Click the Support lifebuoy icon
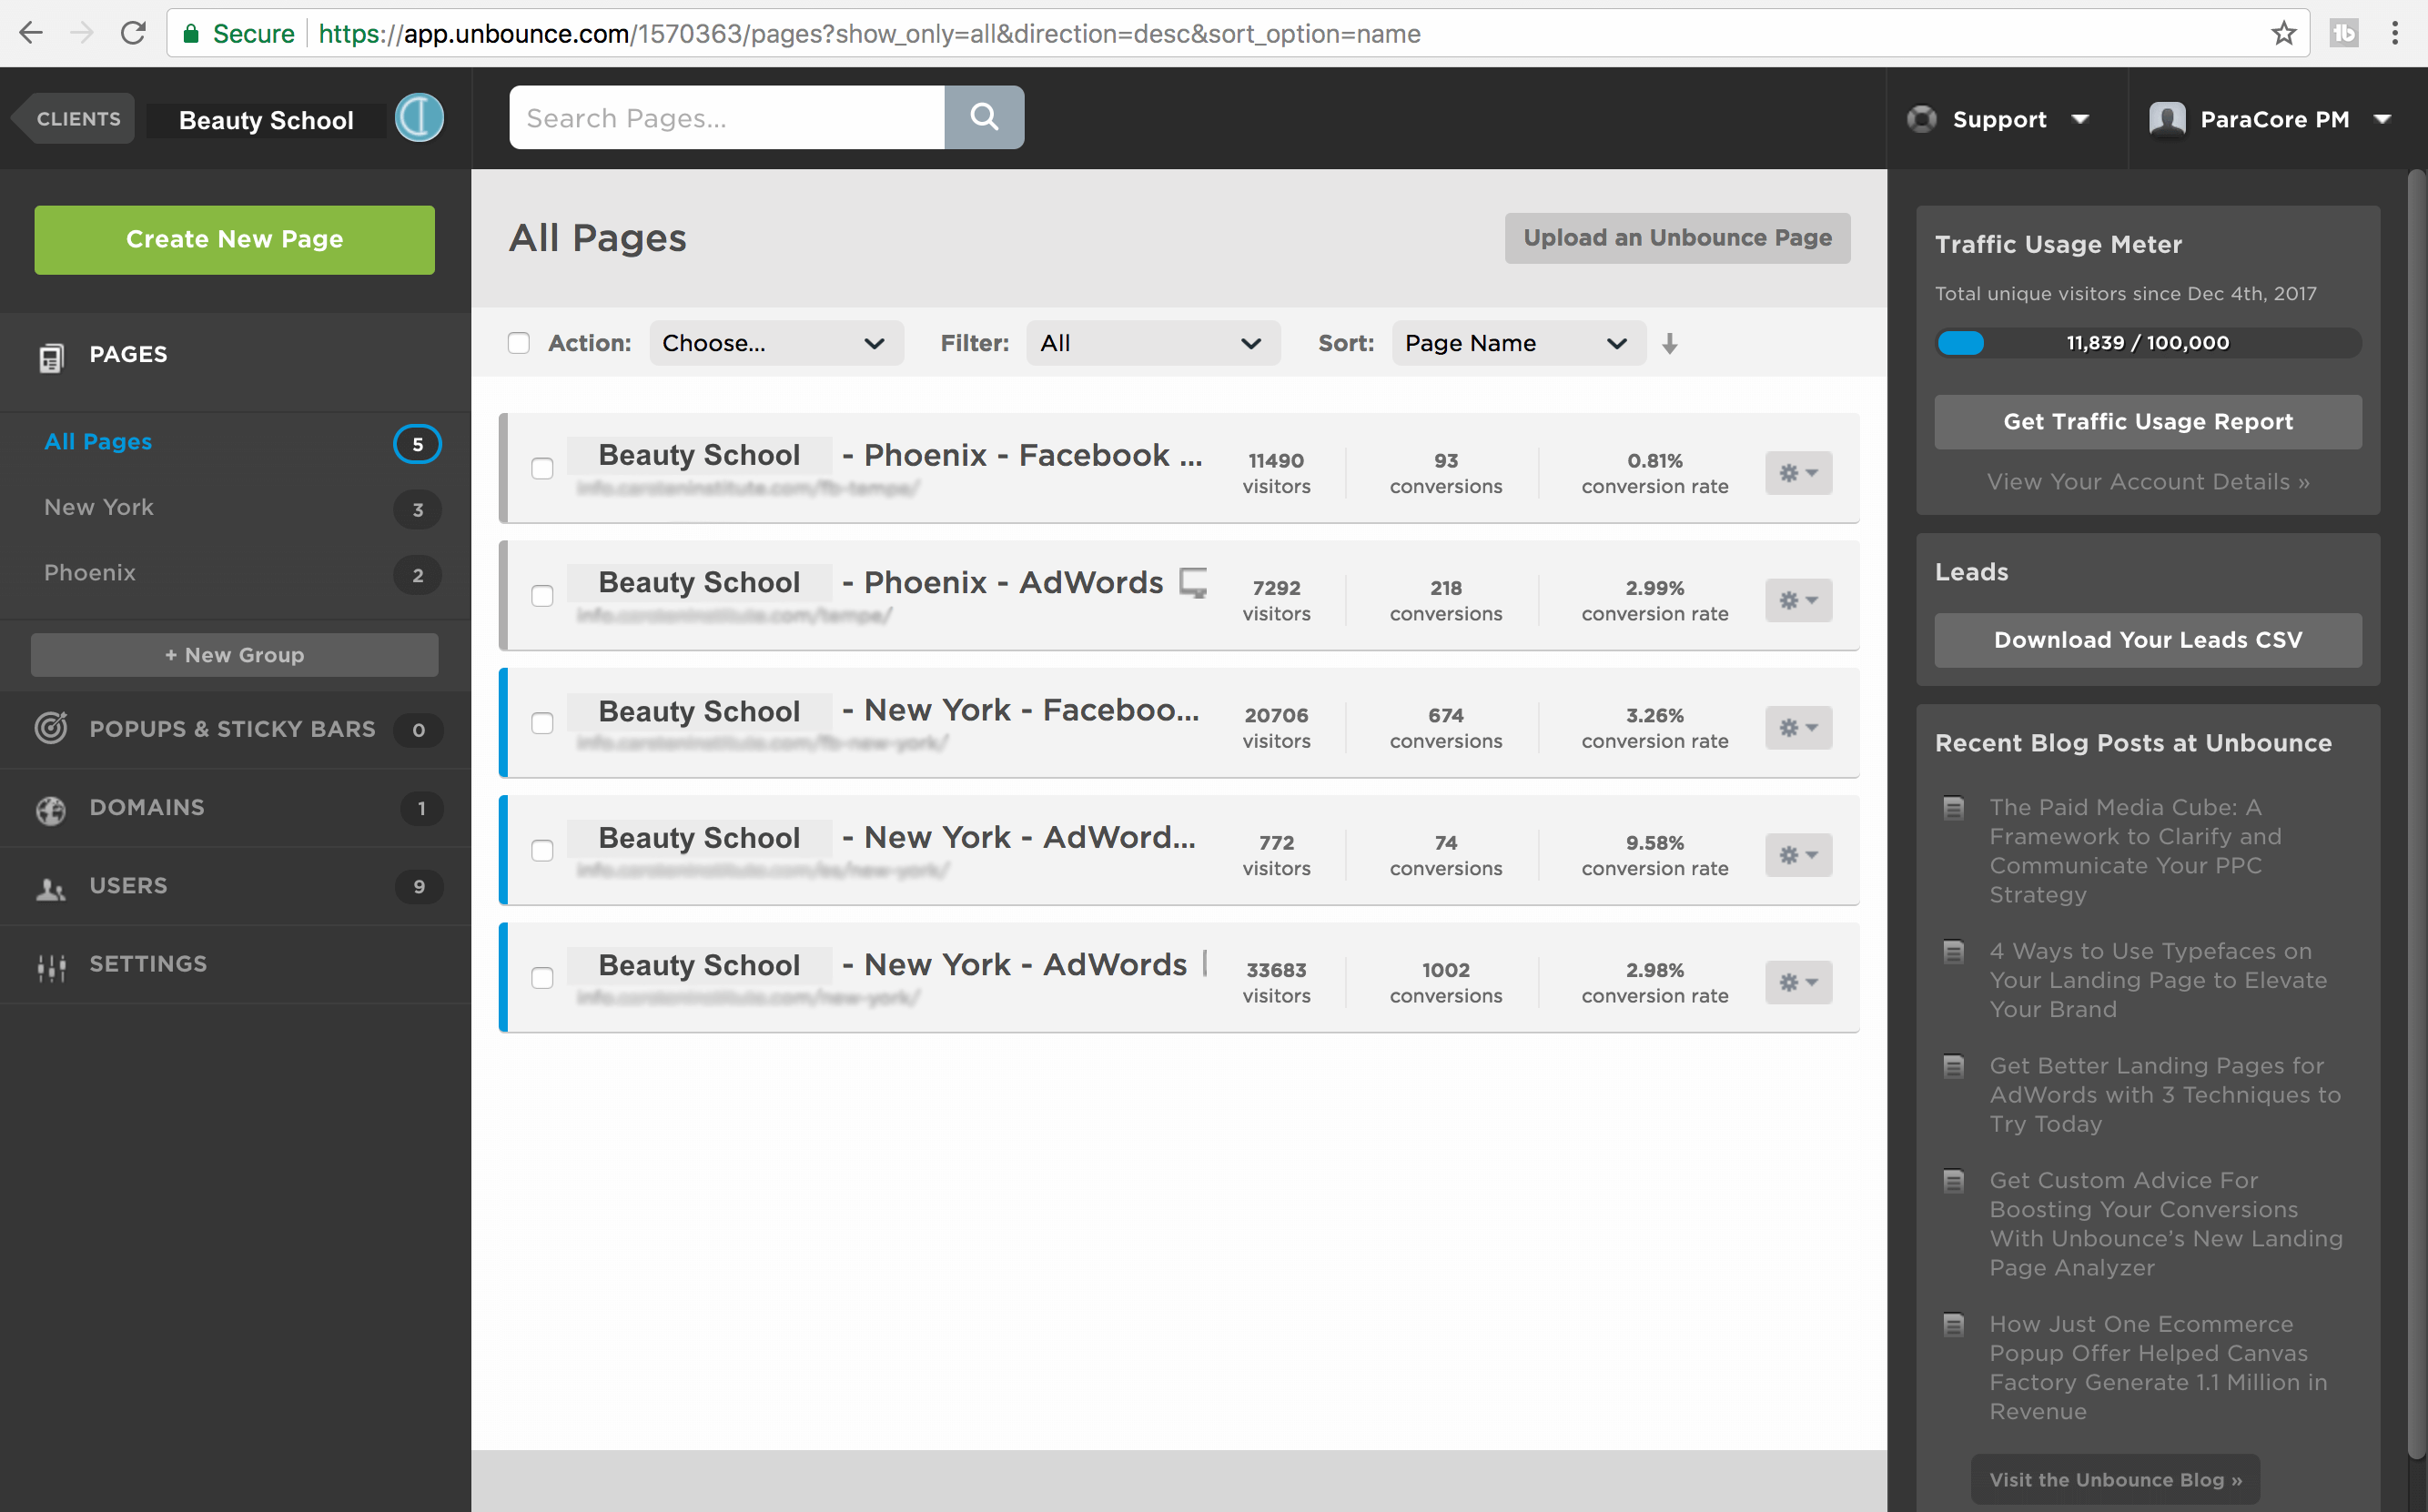 [x=1921, y=119]
